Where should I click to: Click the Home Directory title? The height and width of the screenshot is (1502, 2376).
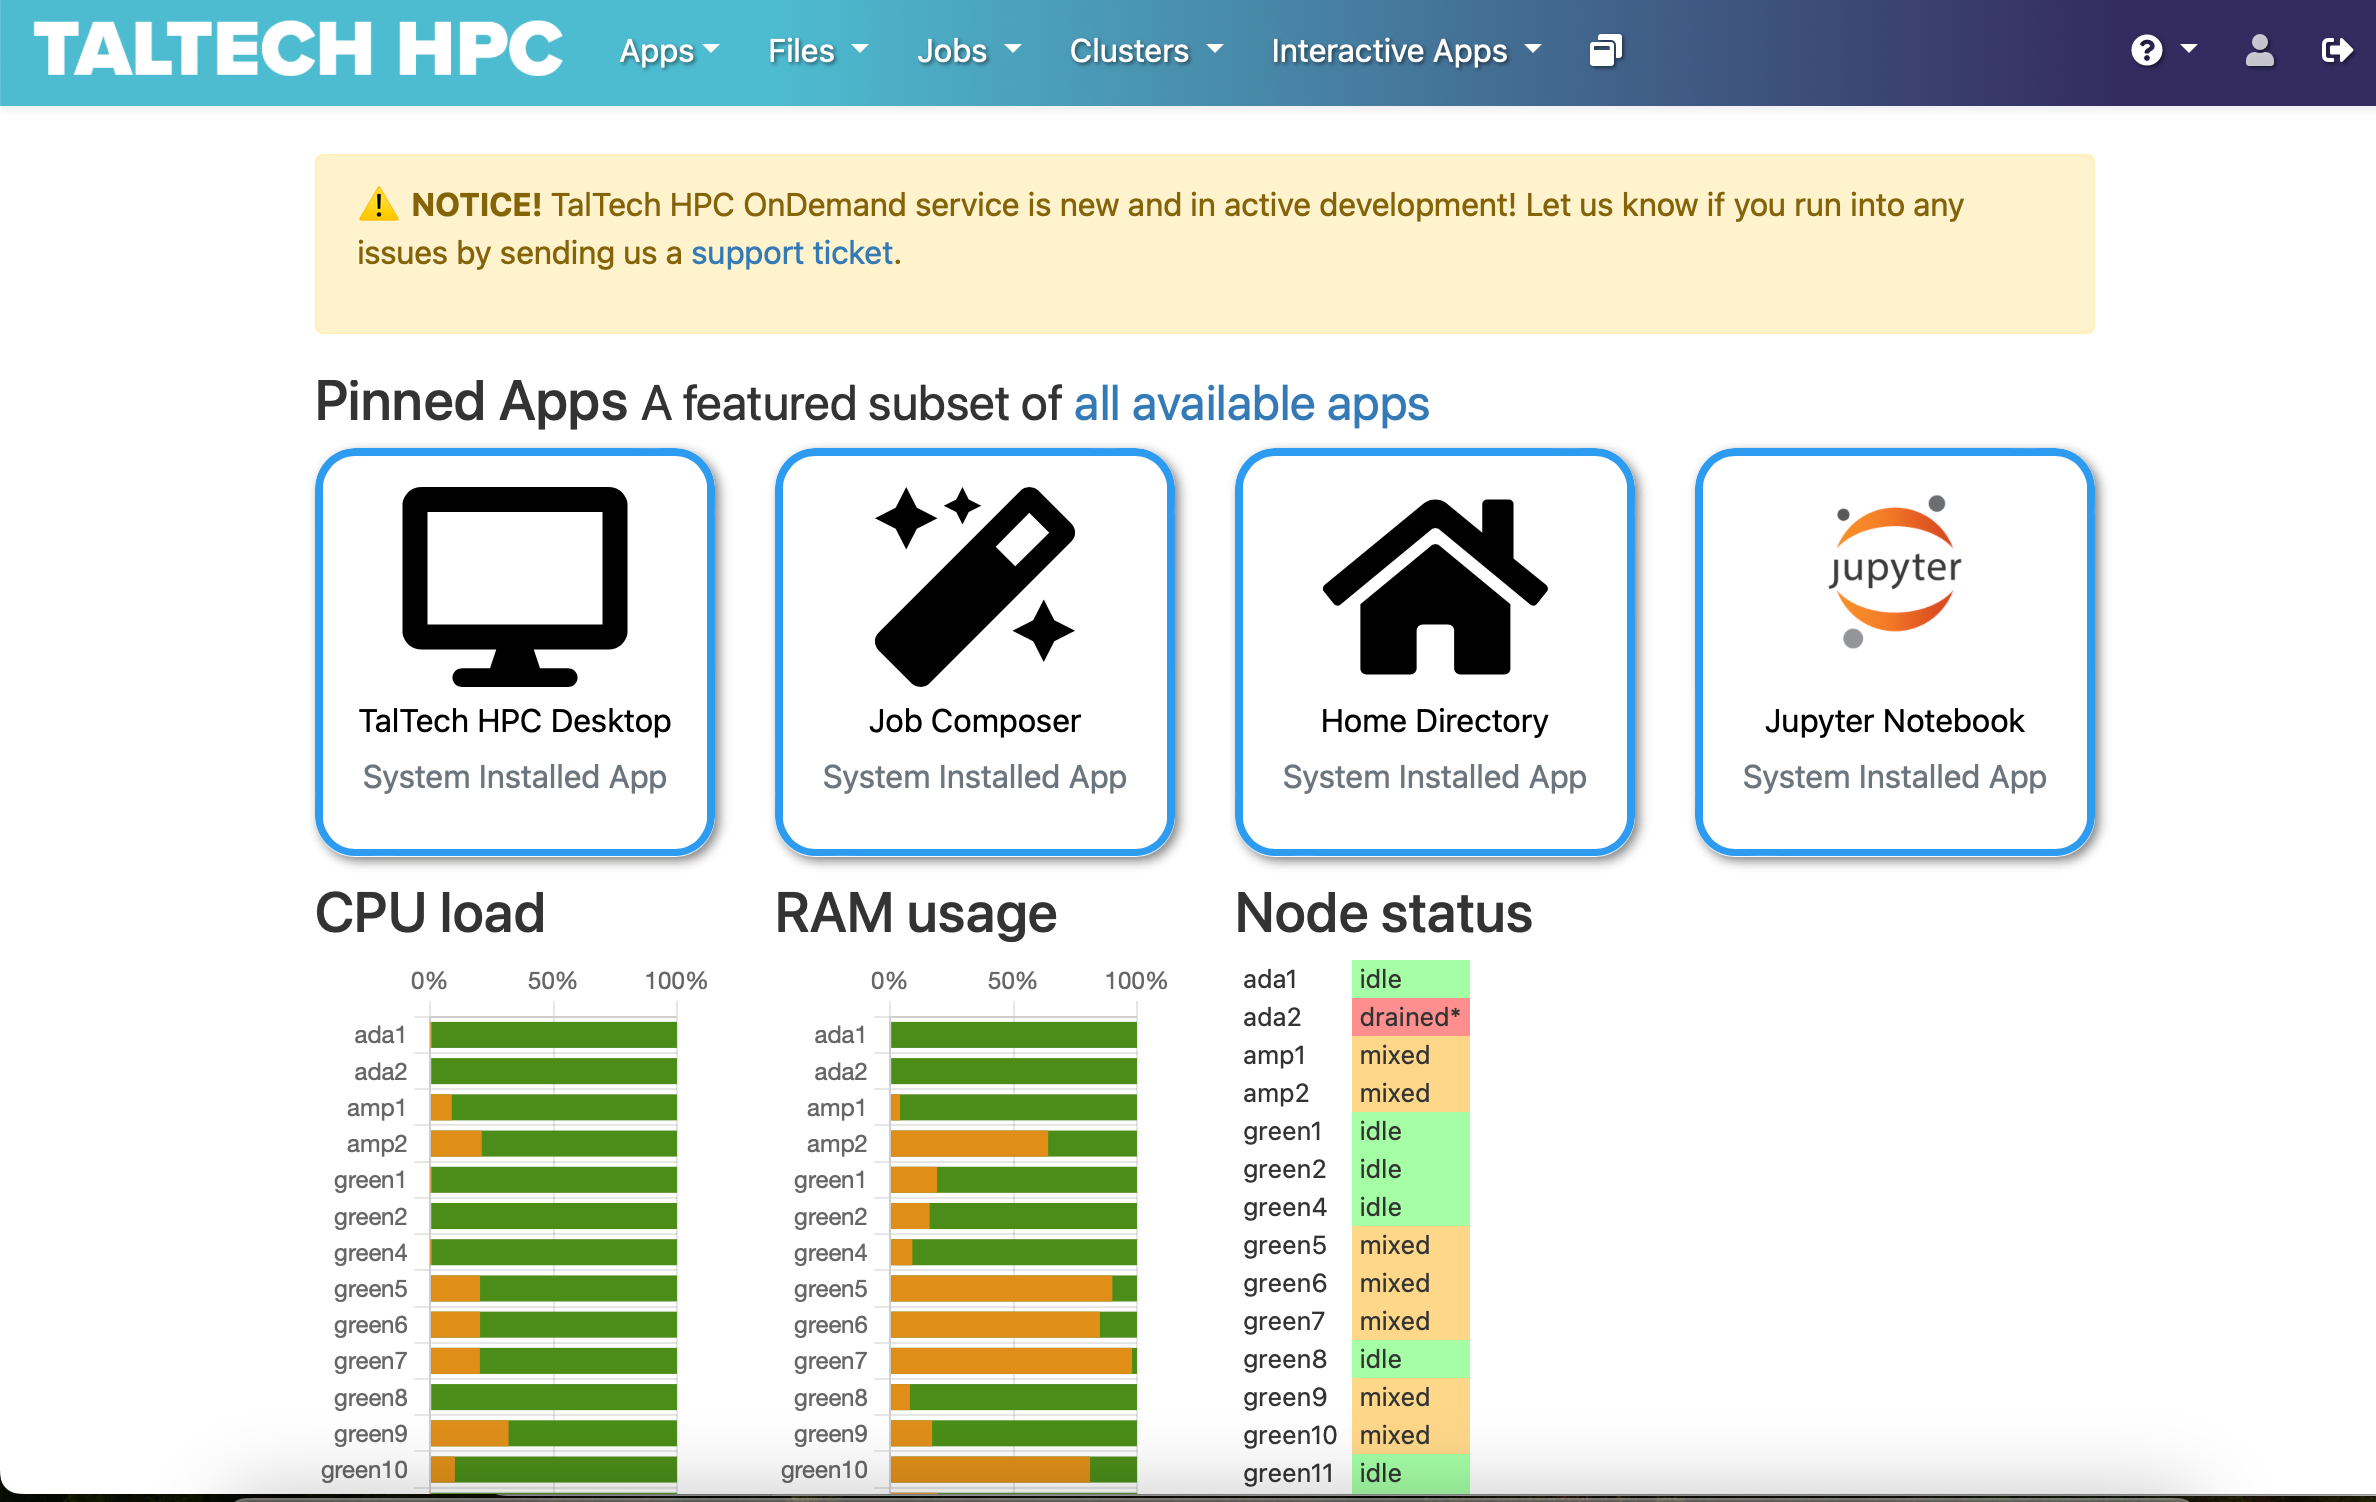coord(1434,721)
